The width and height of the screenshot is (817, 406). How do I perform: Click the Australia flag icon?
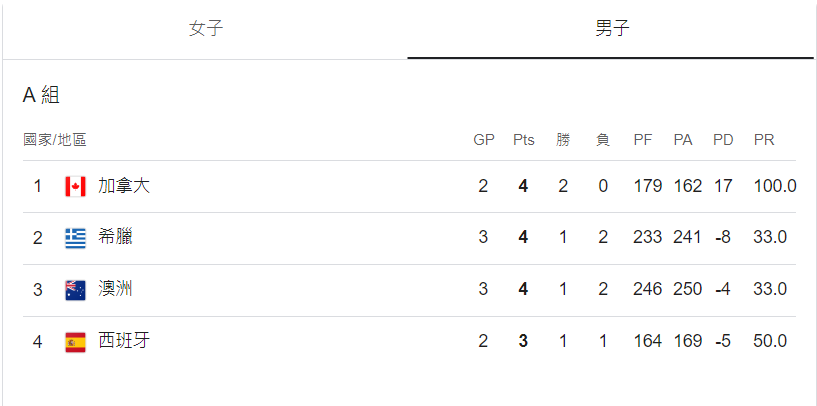point(76,290)
